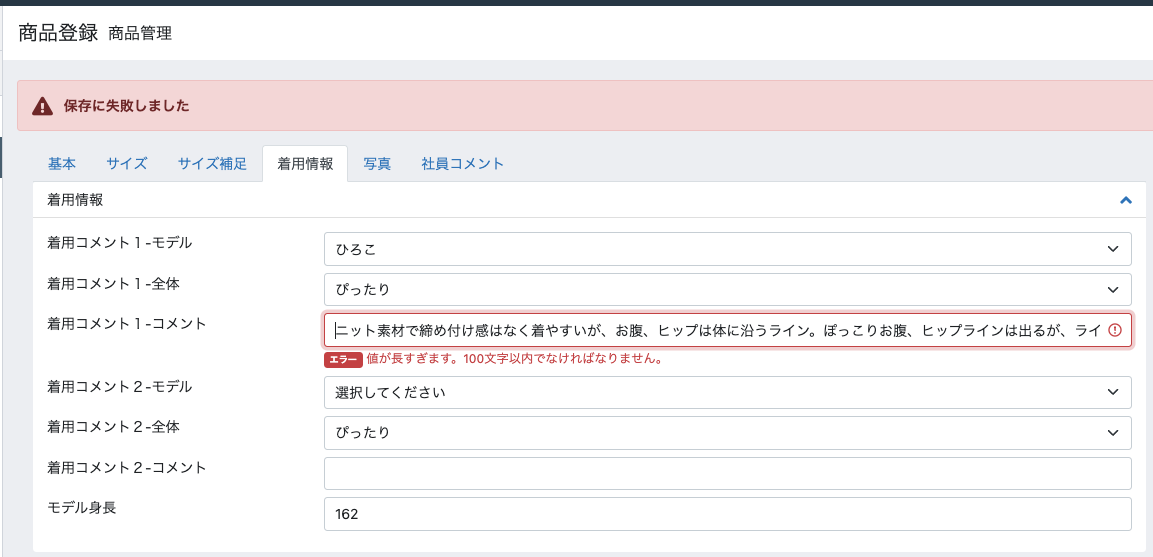Click into the 着用コメント1-コメント text field
This screenshot has height=557, width=1153.
point(715,330)
